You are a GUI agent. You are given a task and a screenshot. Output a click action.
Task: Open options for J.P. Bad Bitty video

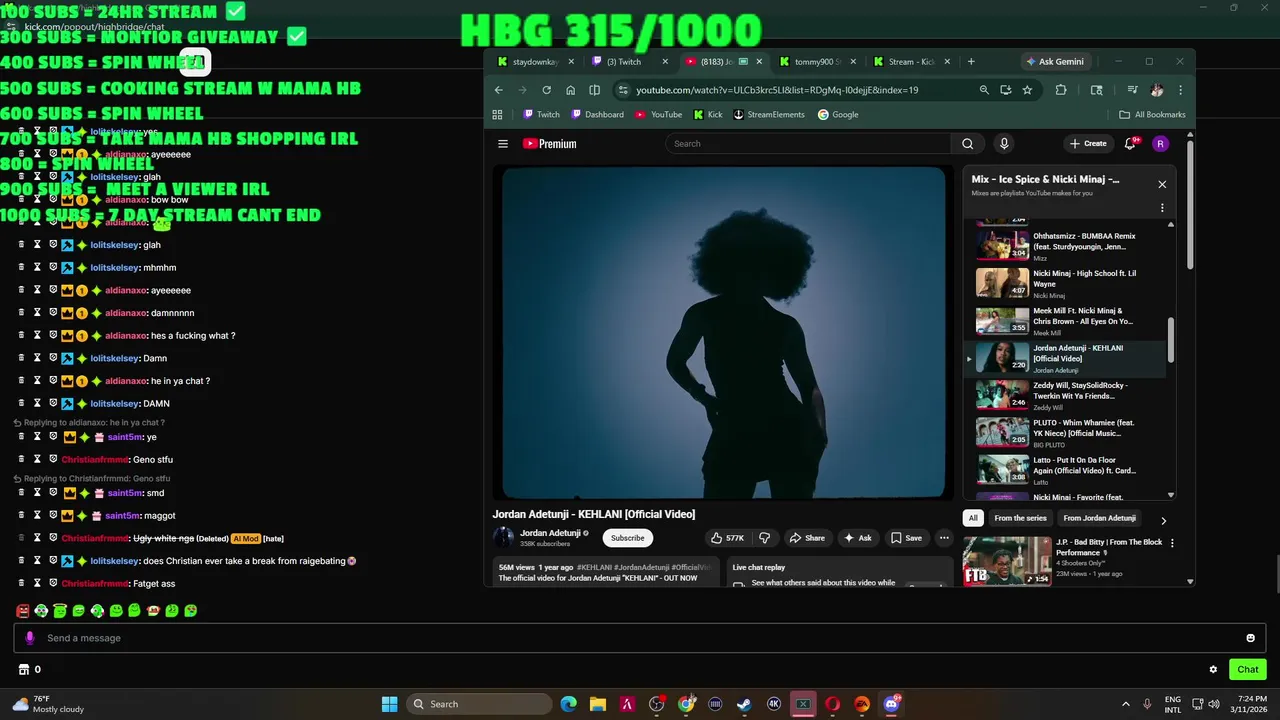[1172, 543]
